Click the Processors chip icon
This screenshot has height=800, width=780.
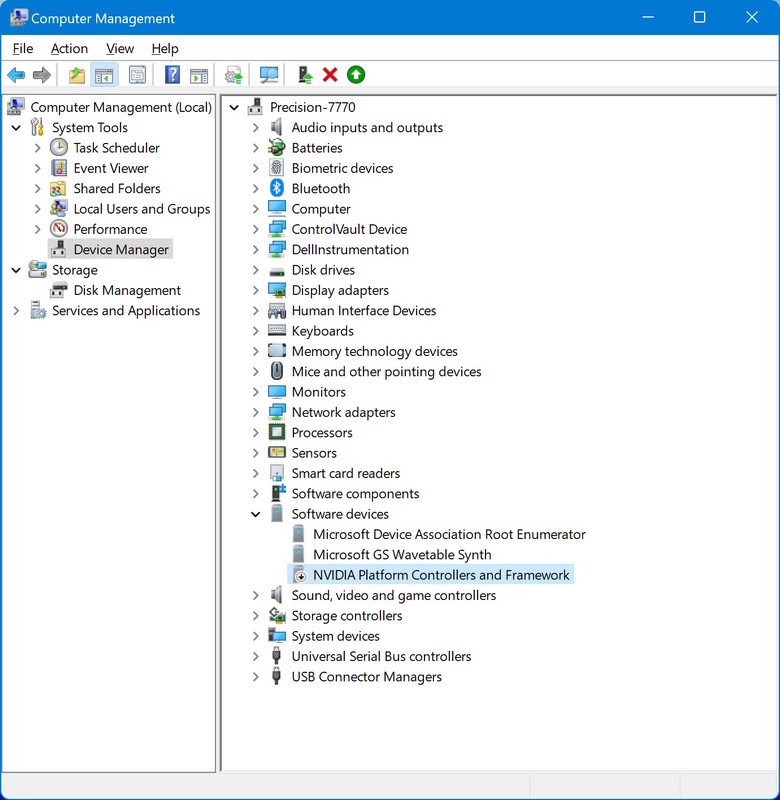[277, 433]
